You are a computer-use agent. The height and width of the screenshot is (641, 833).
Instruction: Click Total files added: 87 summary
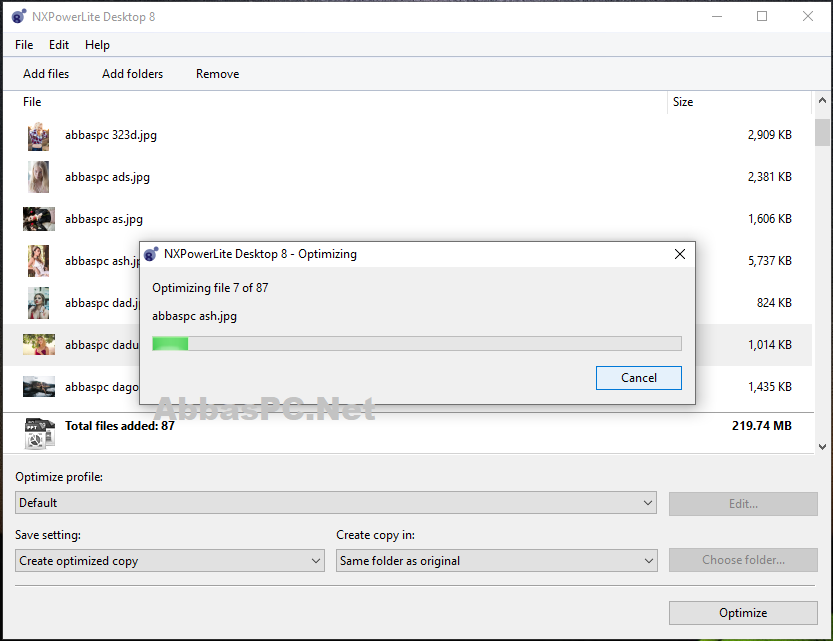point(120,426)
